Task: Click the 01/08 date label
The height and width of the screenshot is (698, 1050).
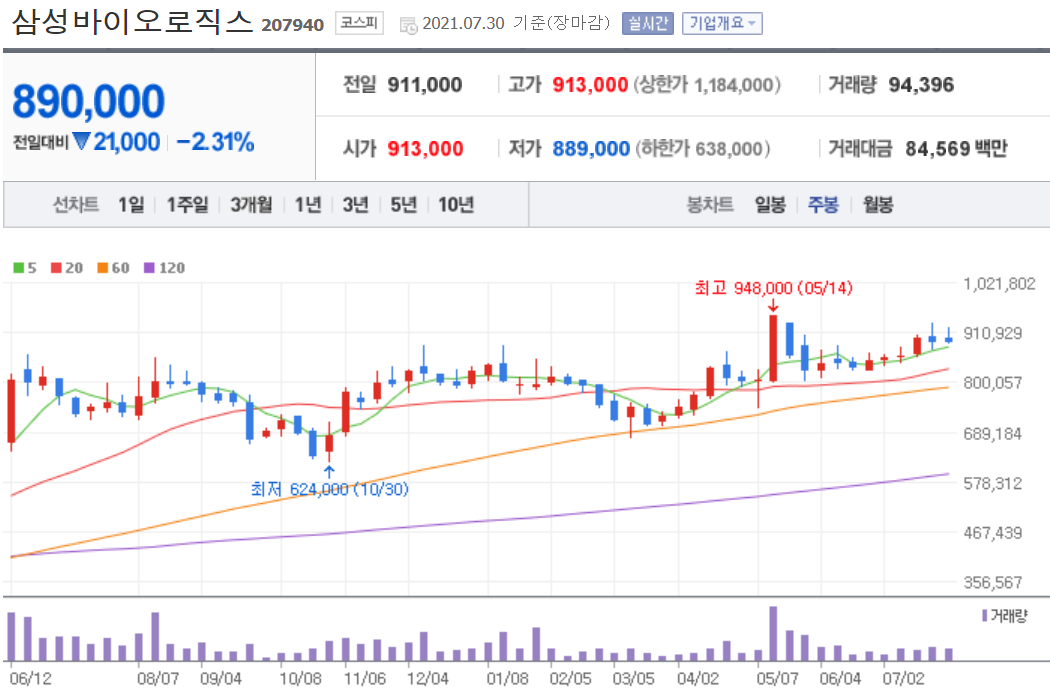Action: click(508, 679)
